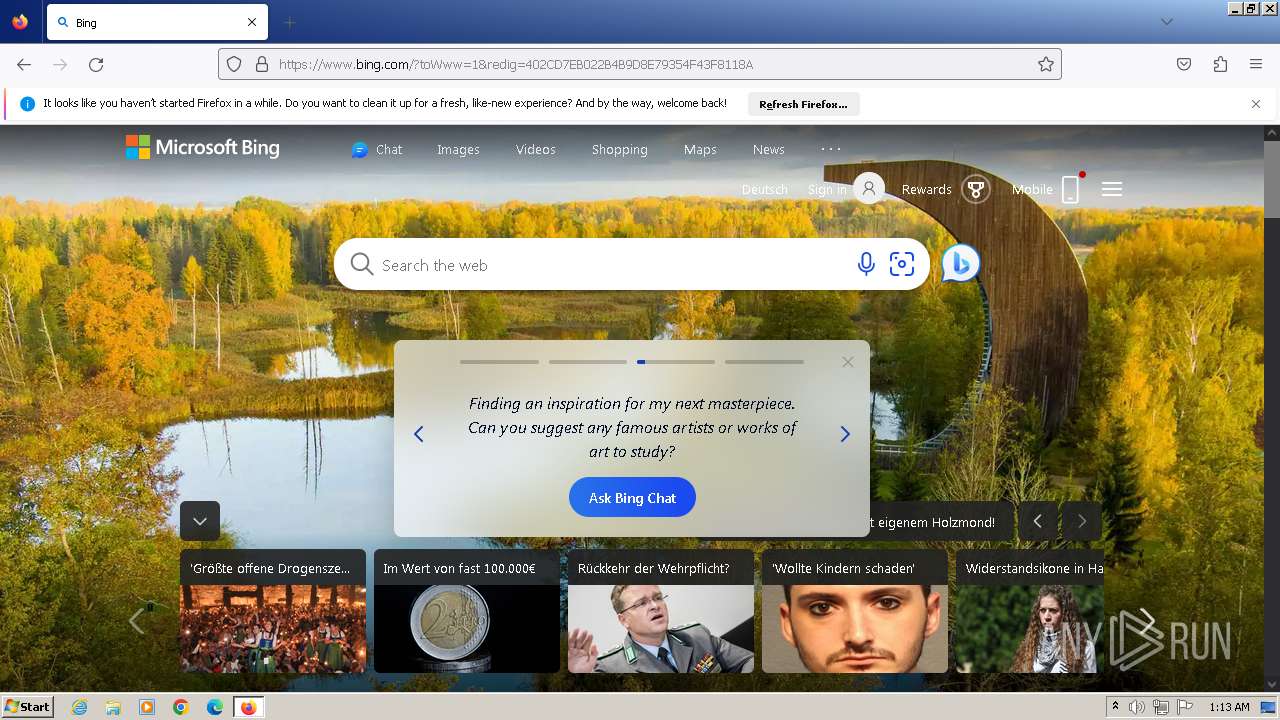Open the 'Widerstandsikone' news card
The image size is (1280, 720).
tap(1030, 610)
